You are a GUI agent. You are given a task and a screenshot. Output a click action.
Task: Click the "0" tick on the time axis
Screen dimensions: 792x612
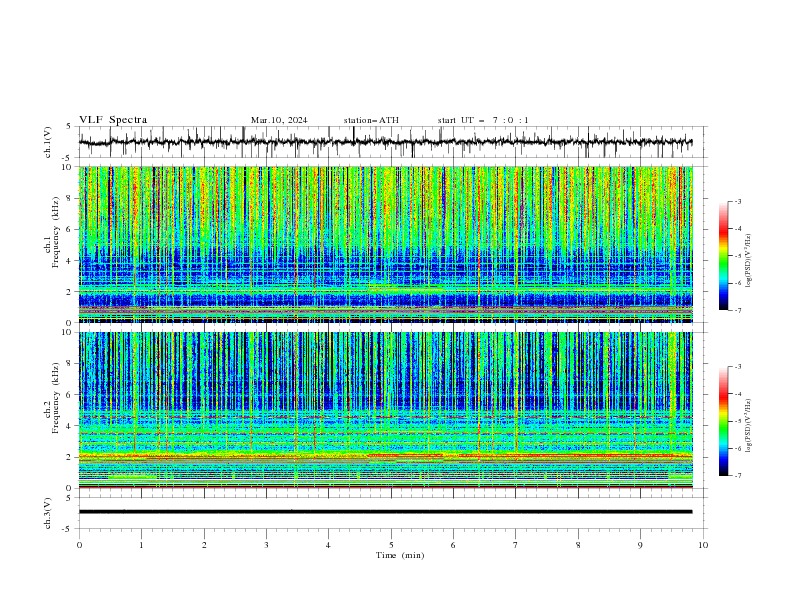point(79,545)
